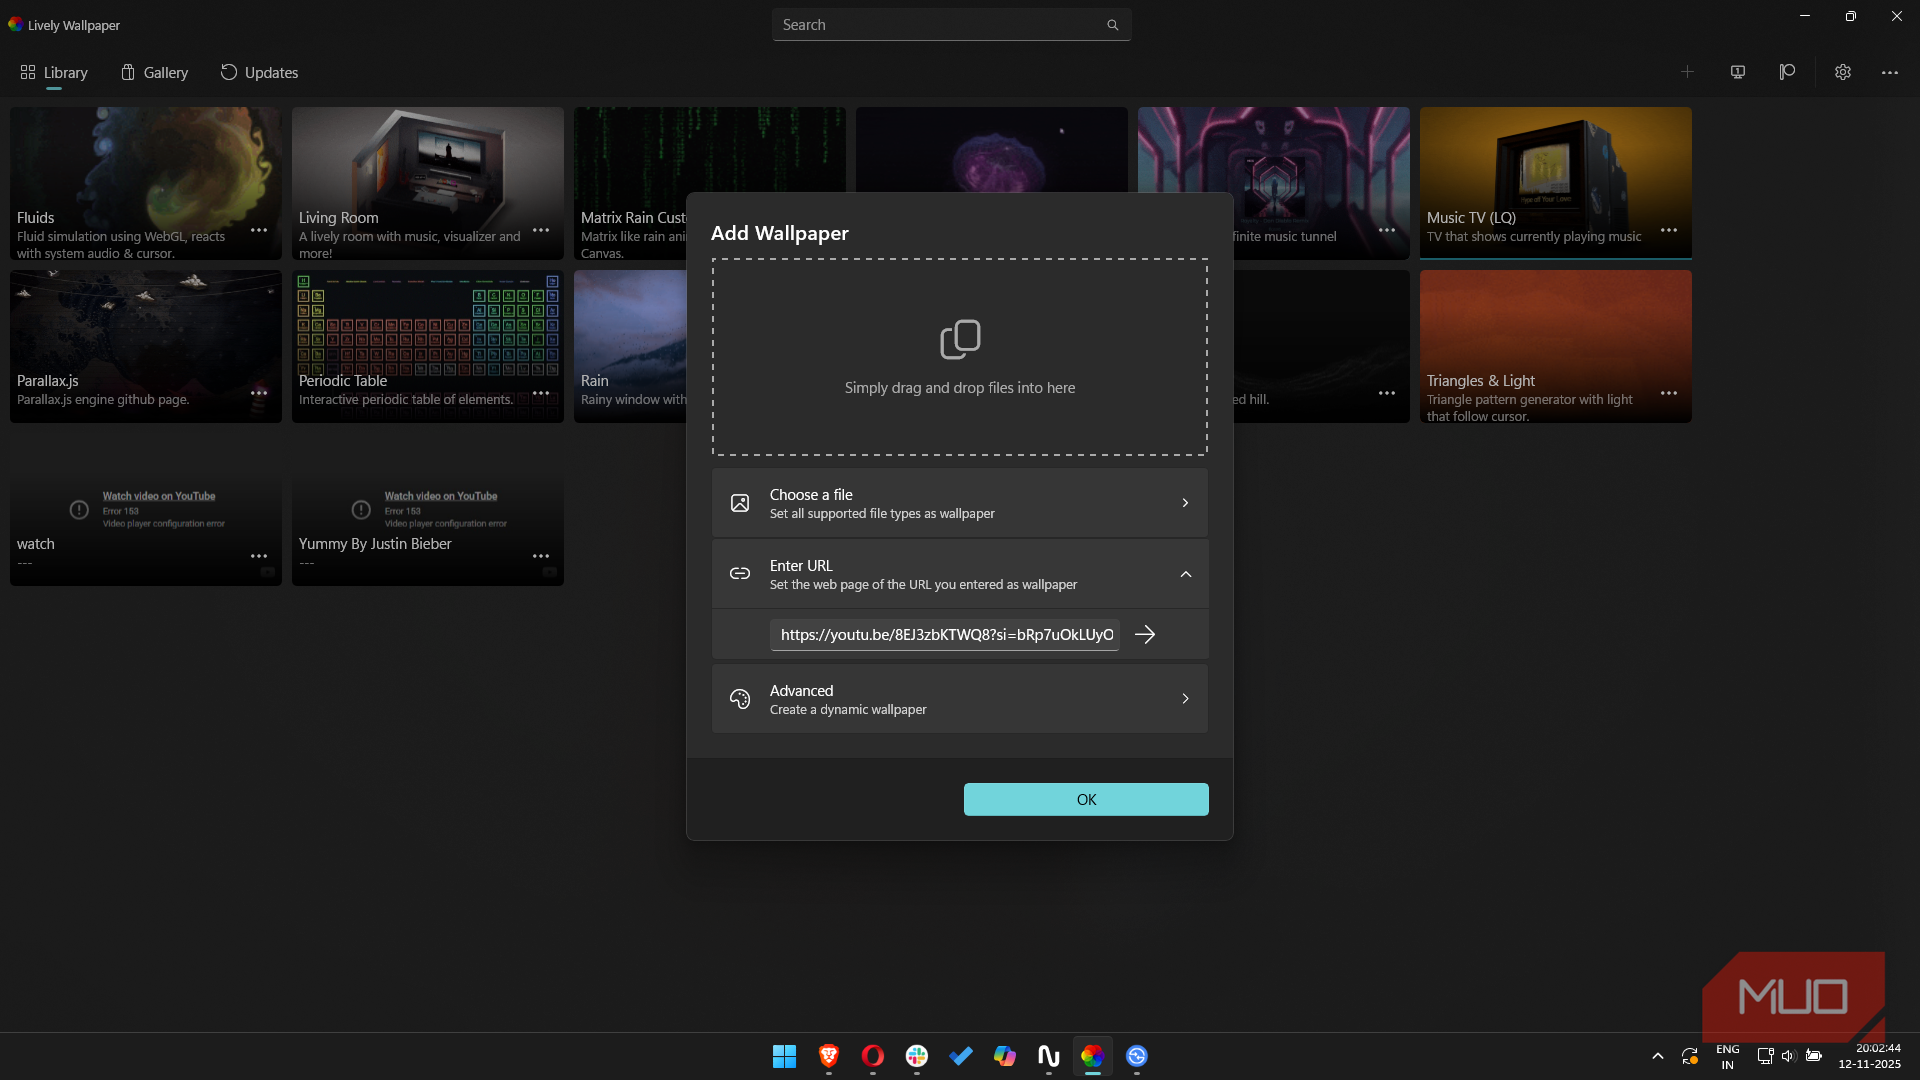Open the flag-shaped icon beside settings

1787,72
